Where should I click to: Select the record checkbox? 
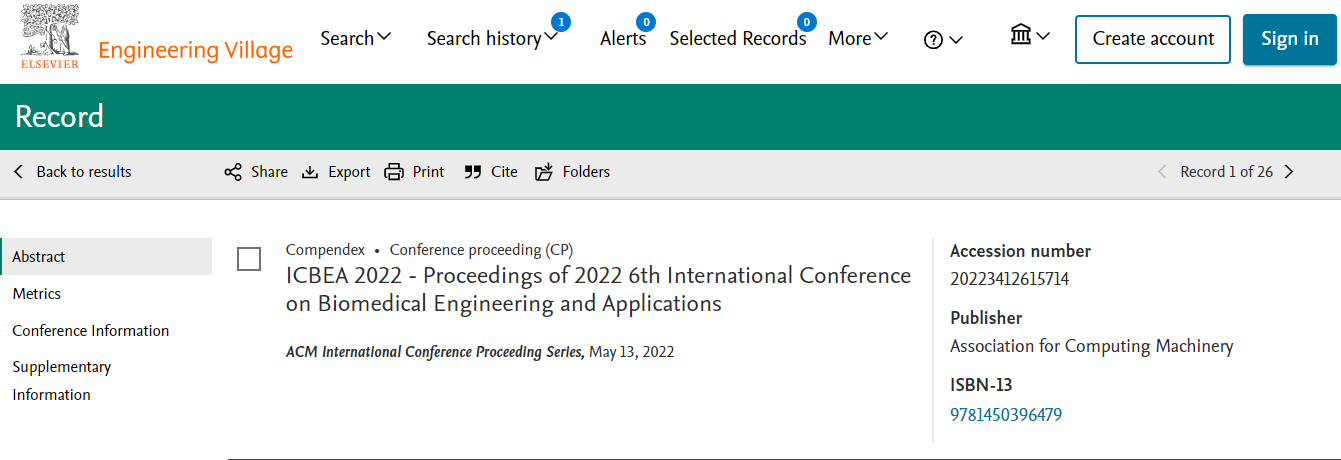pos(249,259)
